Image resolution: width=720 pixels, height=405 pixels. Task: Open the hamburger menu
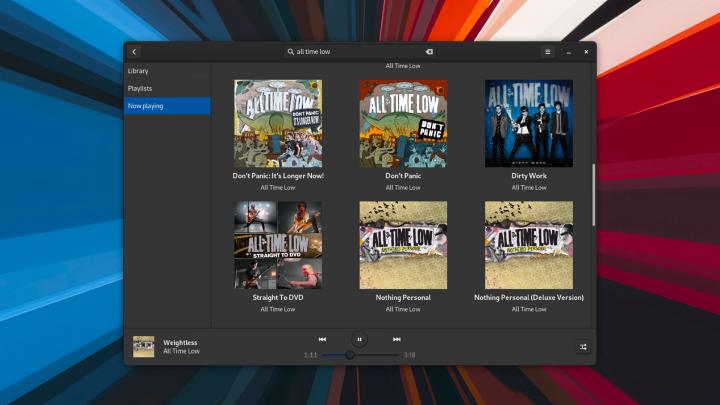547,51
